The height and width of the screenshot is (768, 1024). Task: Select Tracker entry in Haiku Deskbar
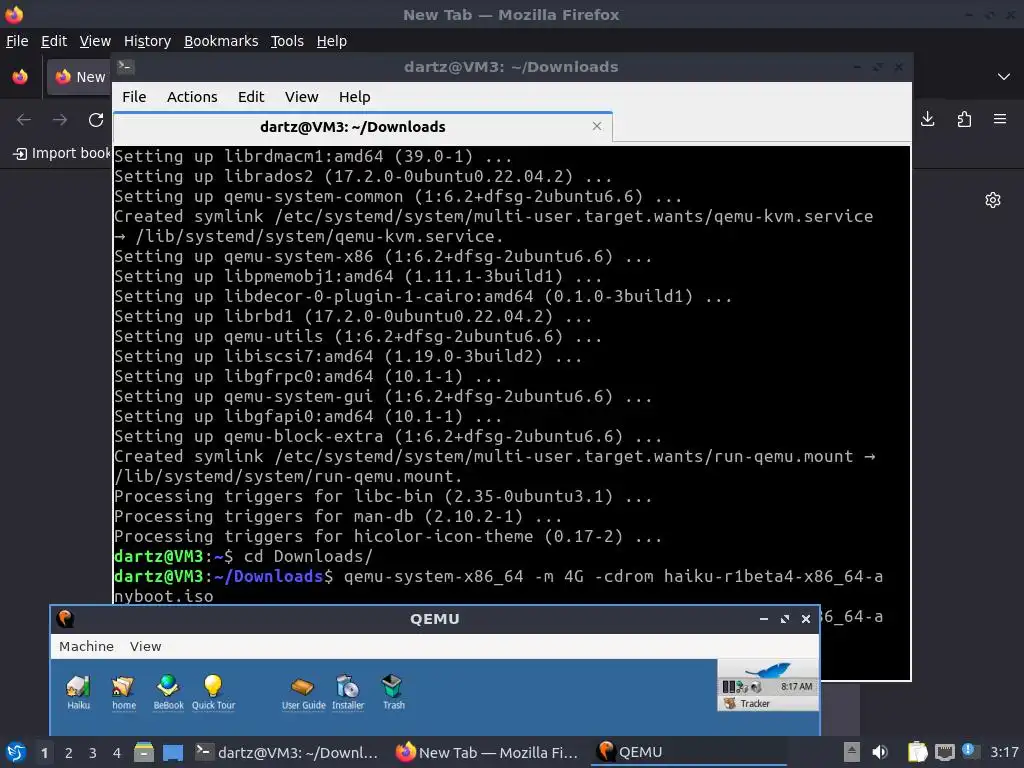(768, 703)
